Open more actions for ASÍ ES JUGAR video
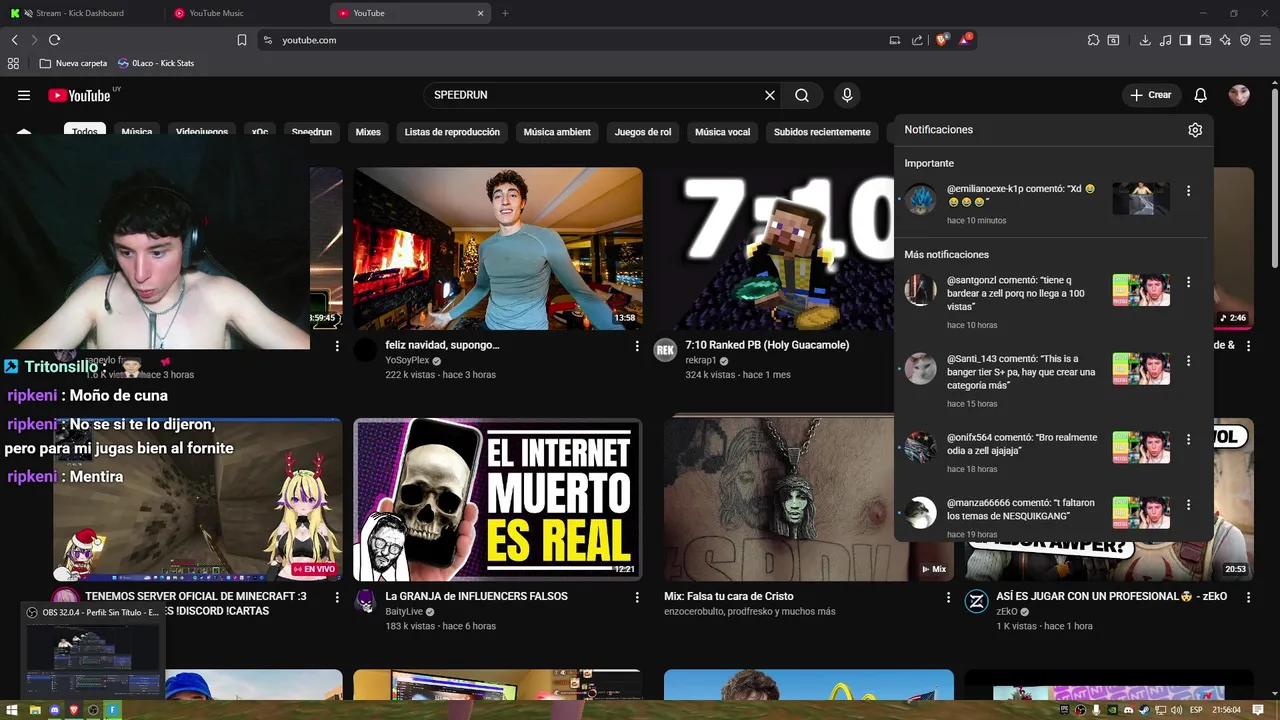Screen dimensions: 1280x720 1248,597
